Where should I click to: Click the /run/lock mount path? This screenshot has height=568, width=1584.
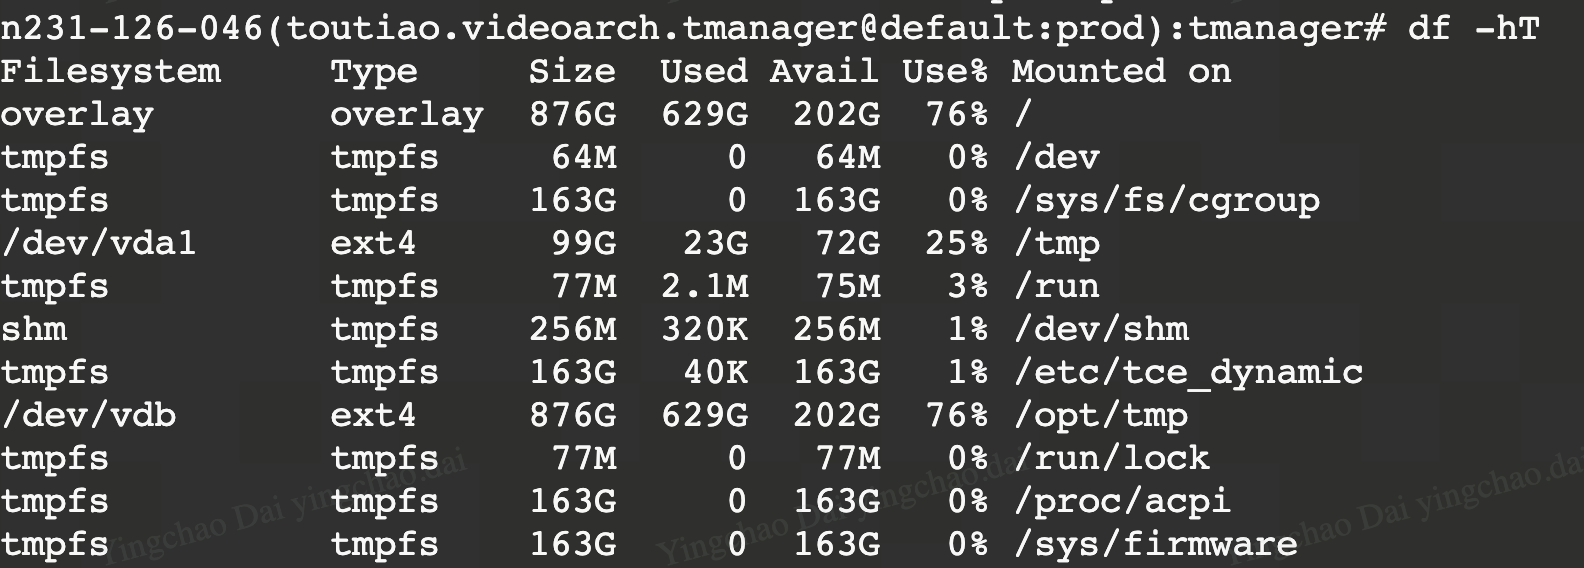click(x=1111, y=458)
